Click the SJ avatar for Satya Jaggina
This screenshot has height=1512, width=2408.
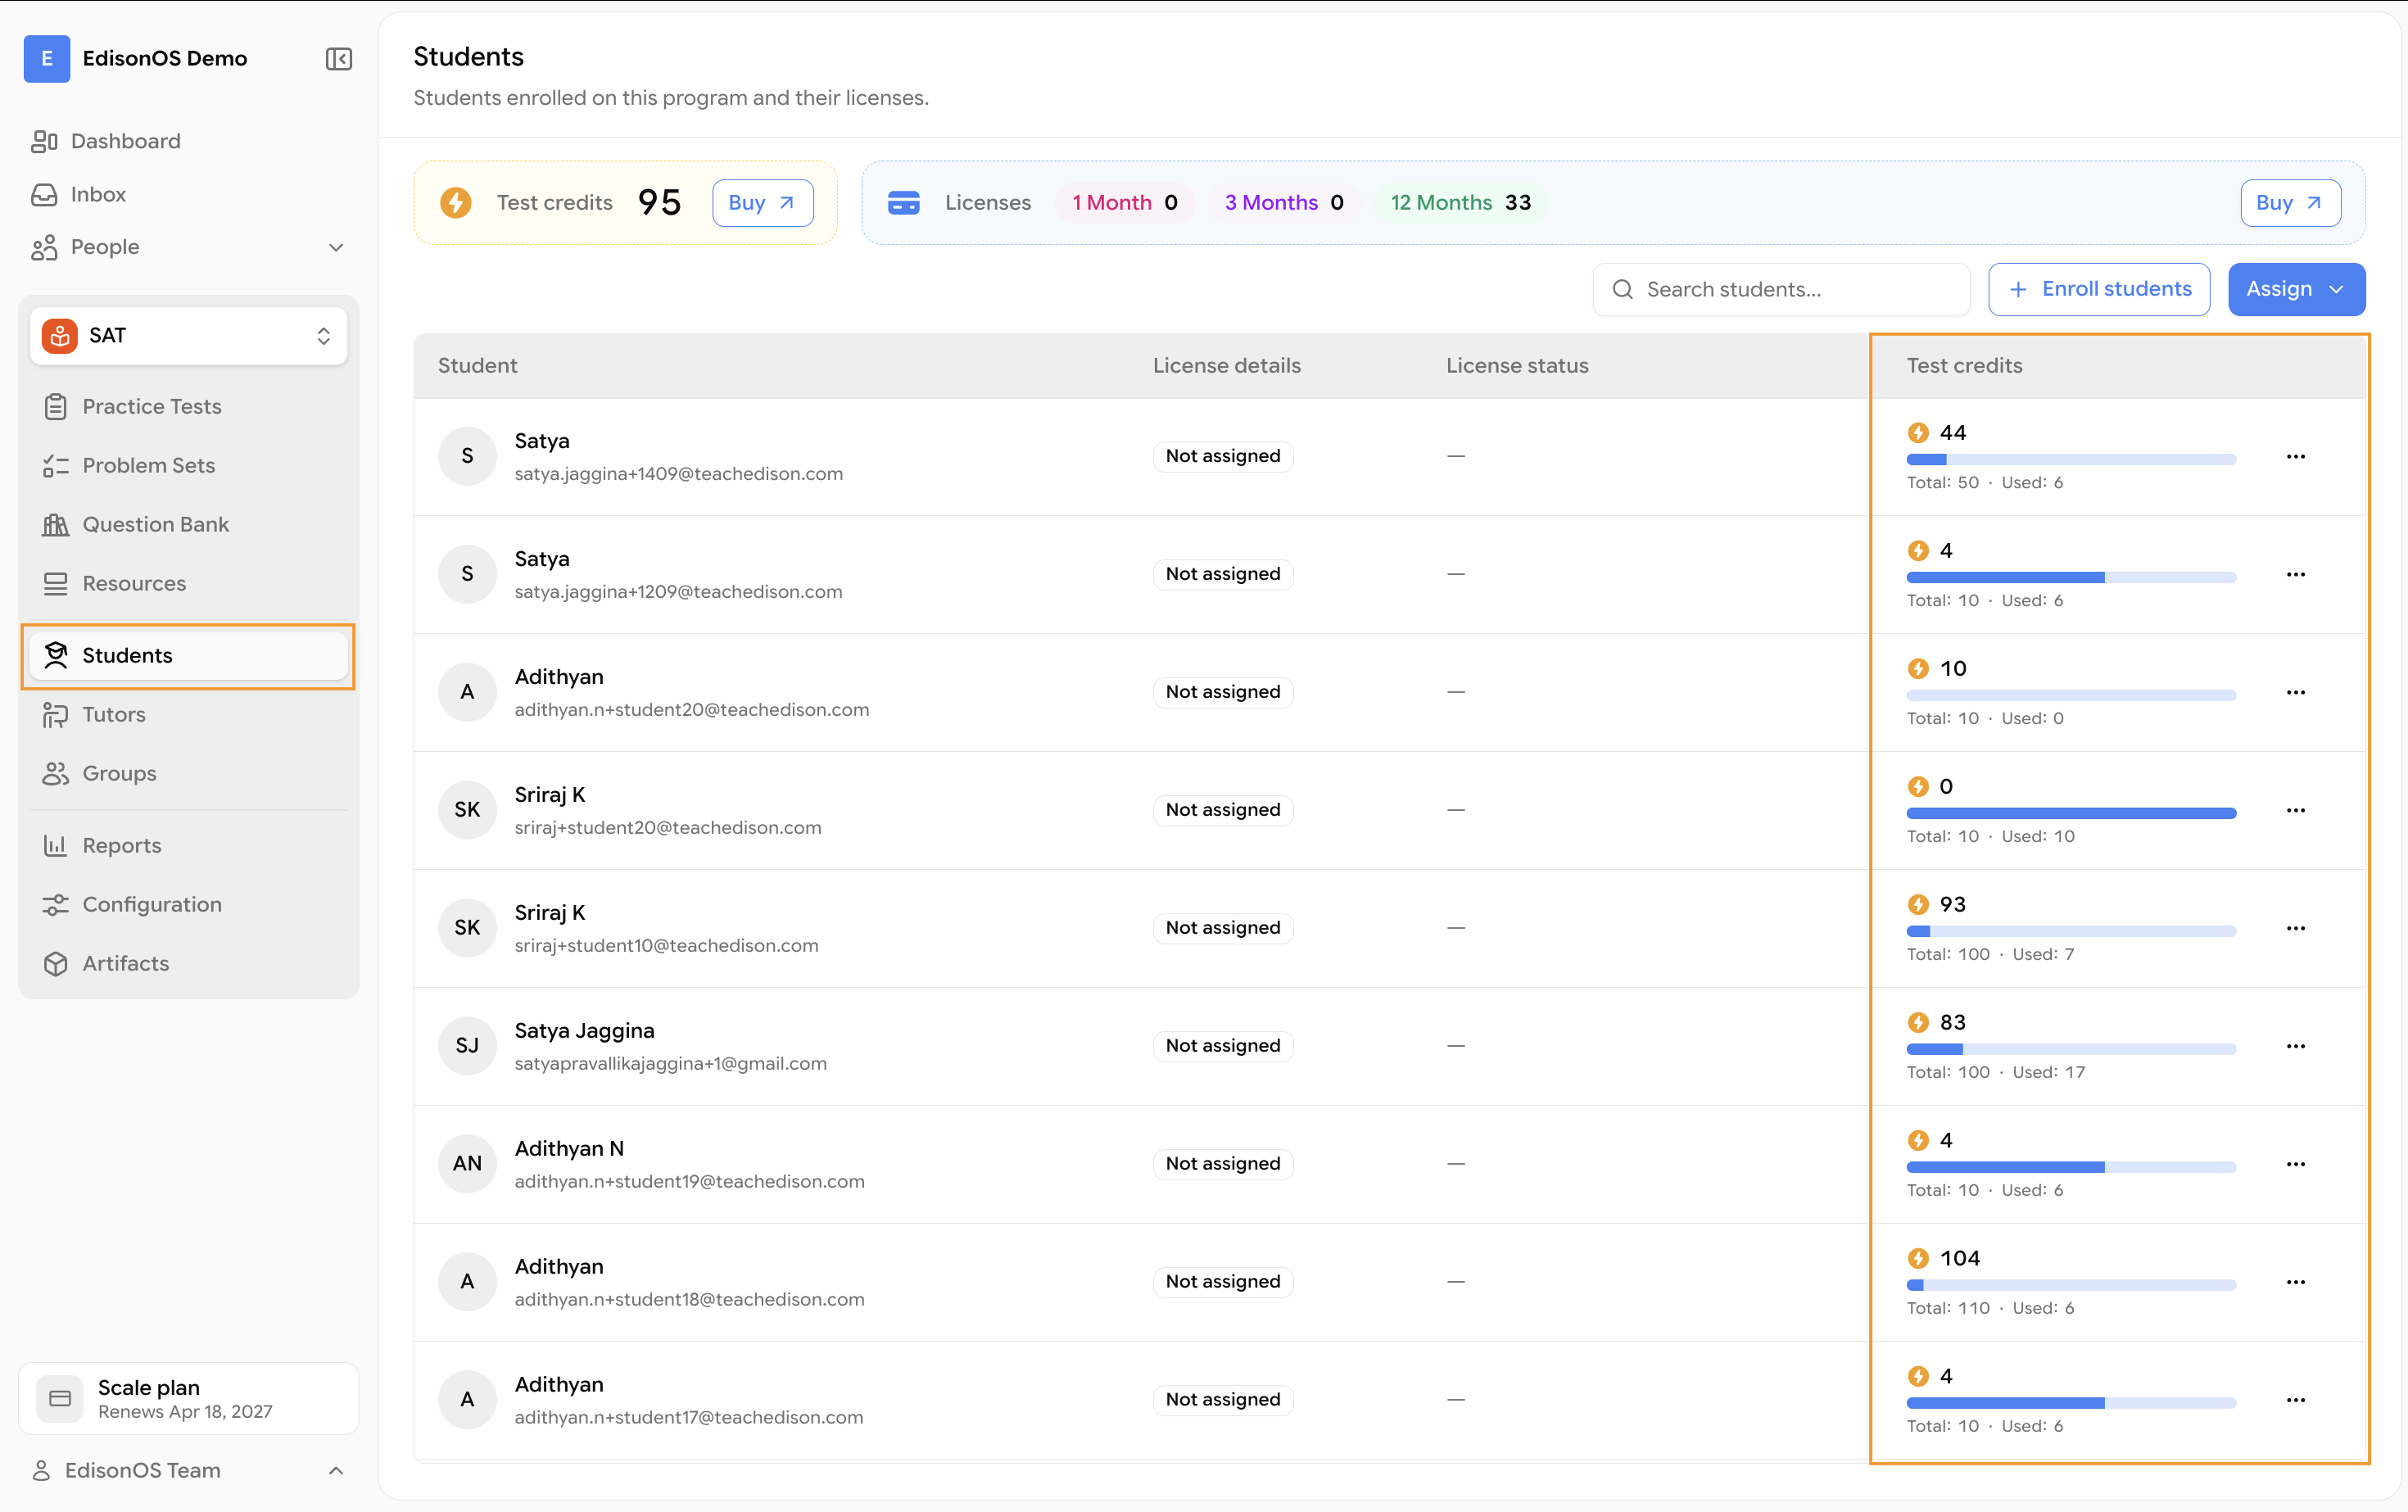467,1046
